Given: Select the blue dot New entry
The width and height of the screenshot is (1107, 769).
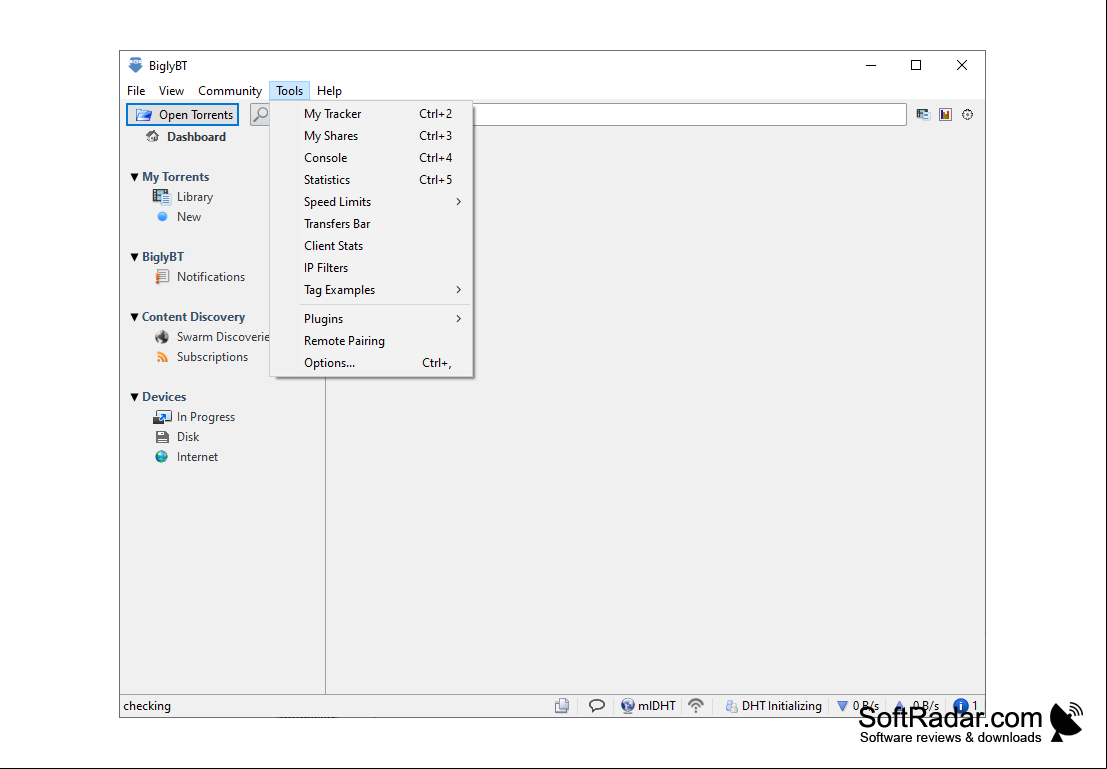Looking at the screenshot, I should coord(162,217).
